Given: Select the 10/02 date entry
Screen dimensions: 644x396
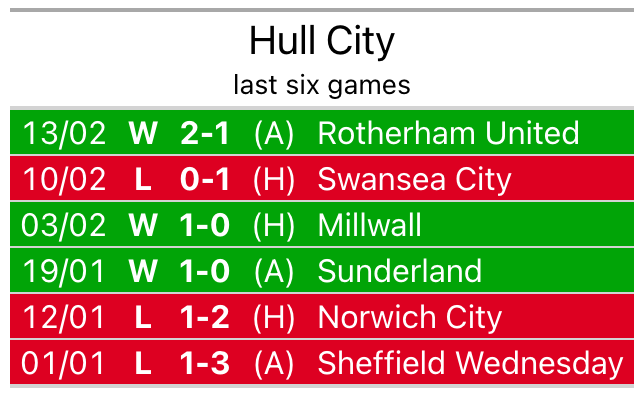Looking at the screenshot, I should (64, 179).
